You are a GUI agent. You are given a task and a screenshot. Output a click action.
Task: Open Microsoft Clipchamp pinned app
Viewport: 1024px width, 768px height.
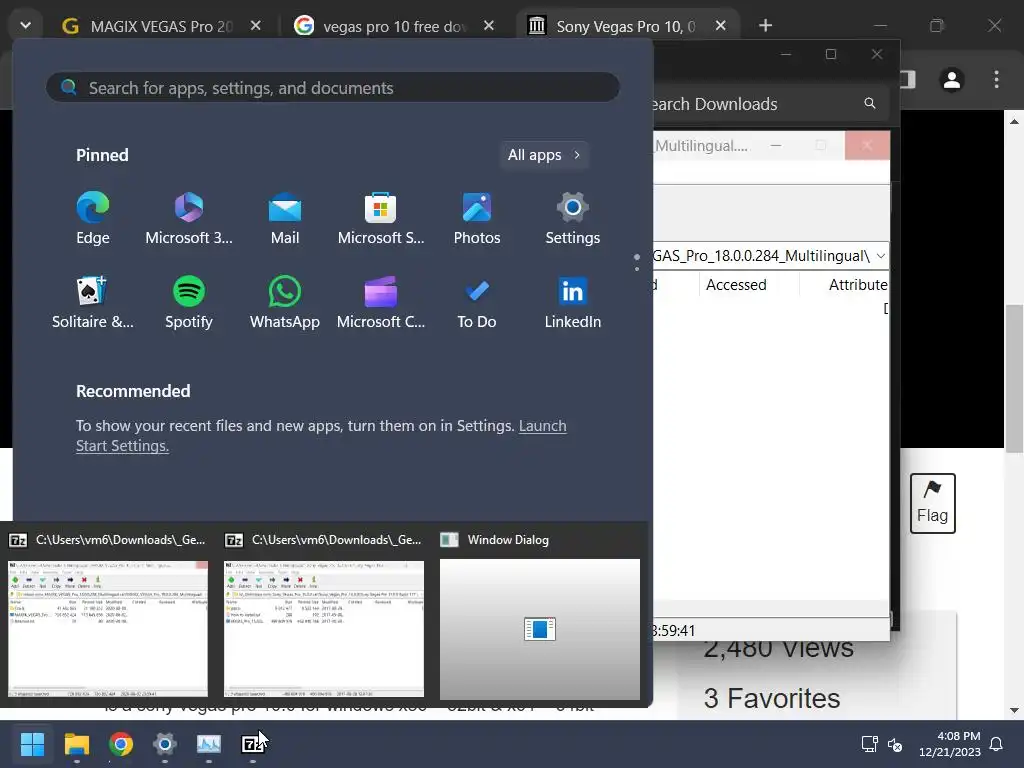(381, 302)
